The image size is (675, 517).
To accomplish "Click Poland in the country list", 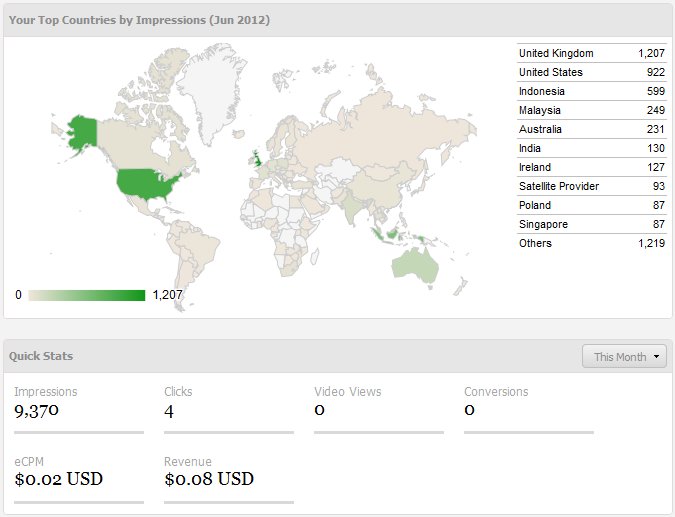I will coord(591,205).
